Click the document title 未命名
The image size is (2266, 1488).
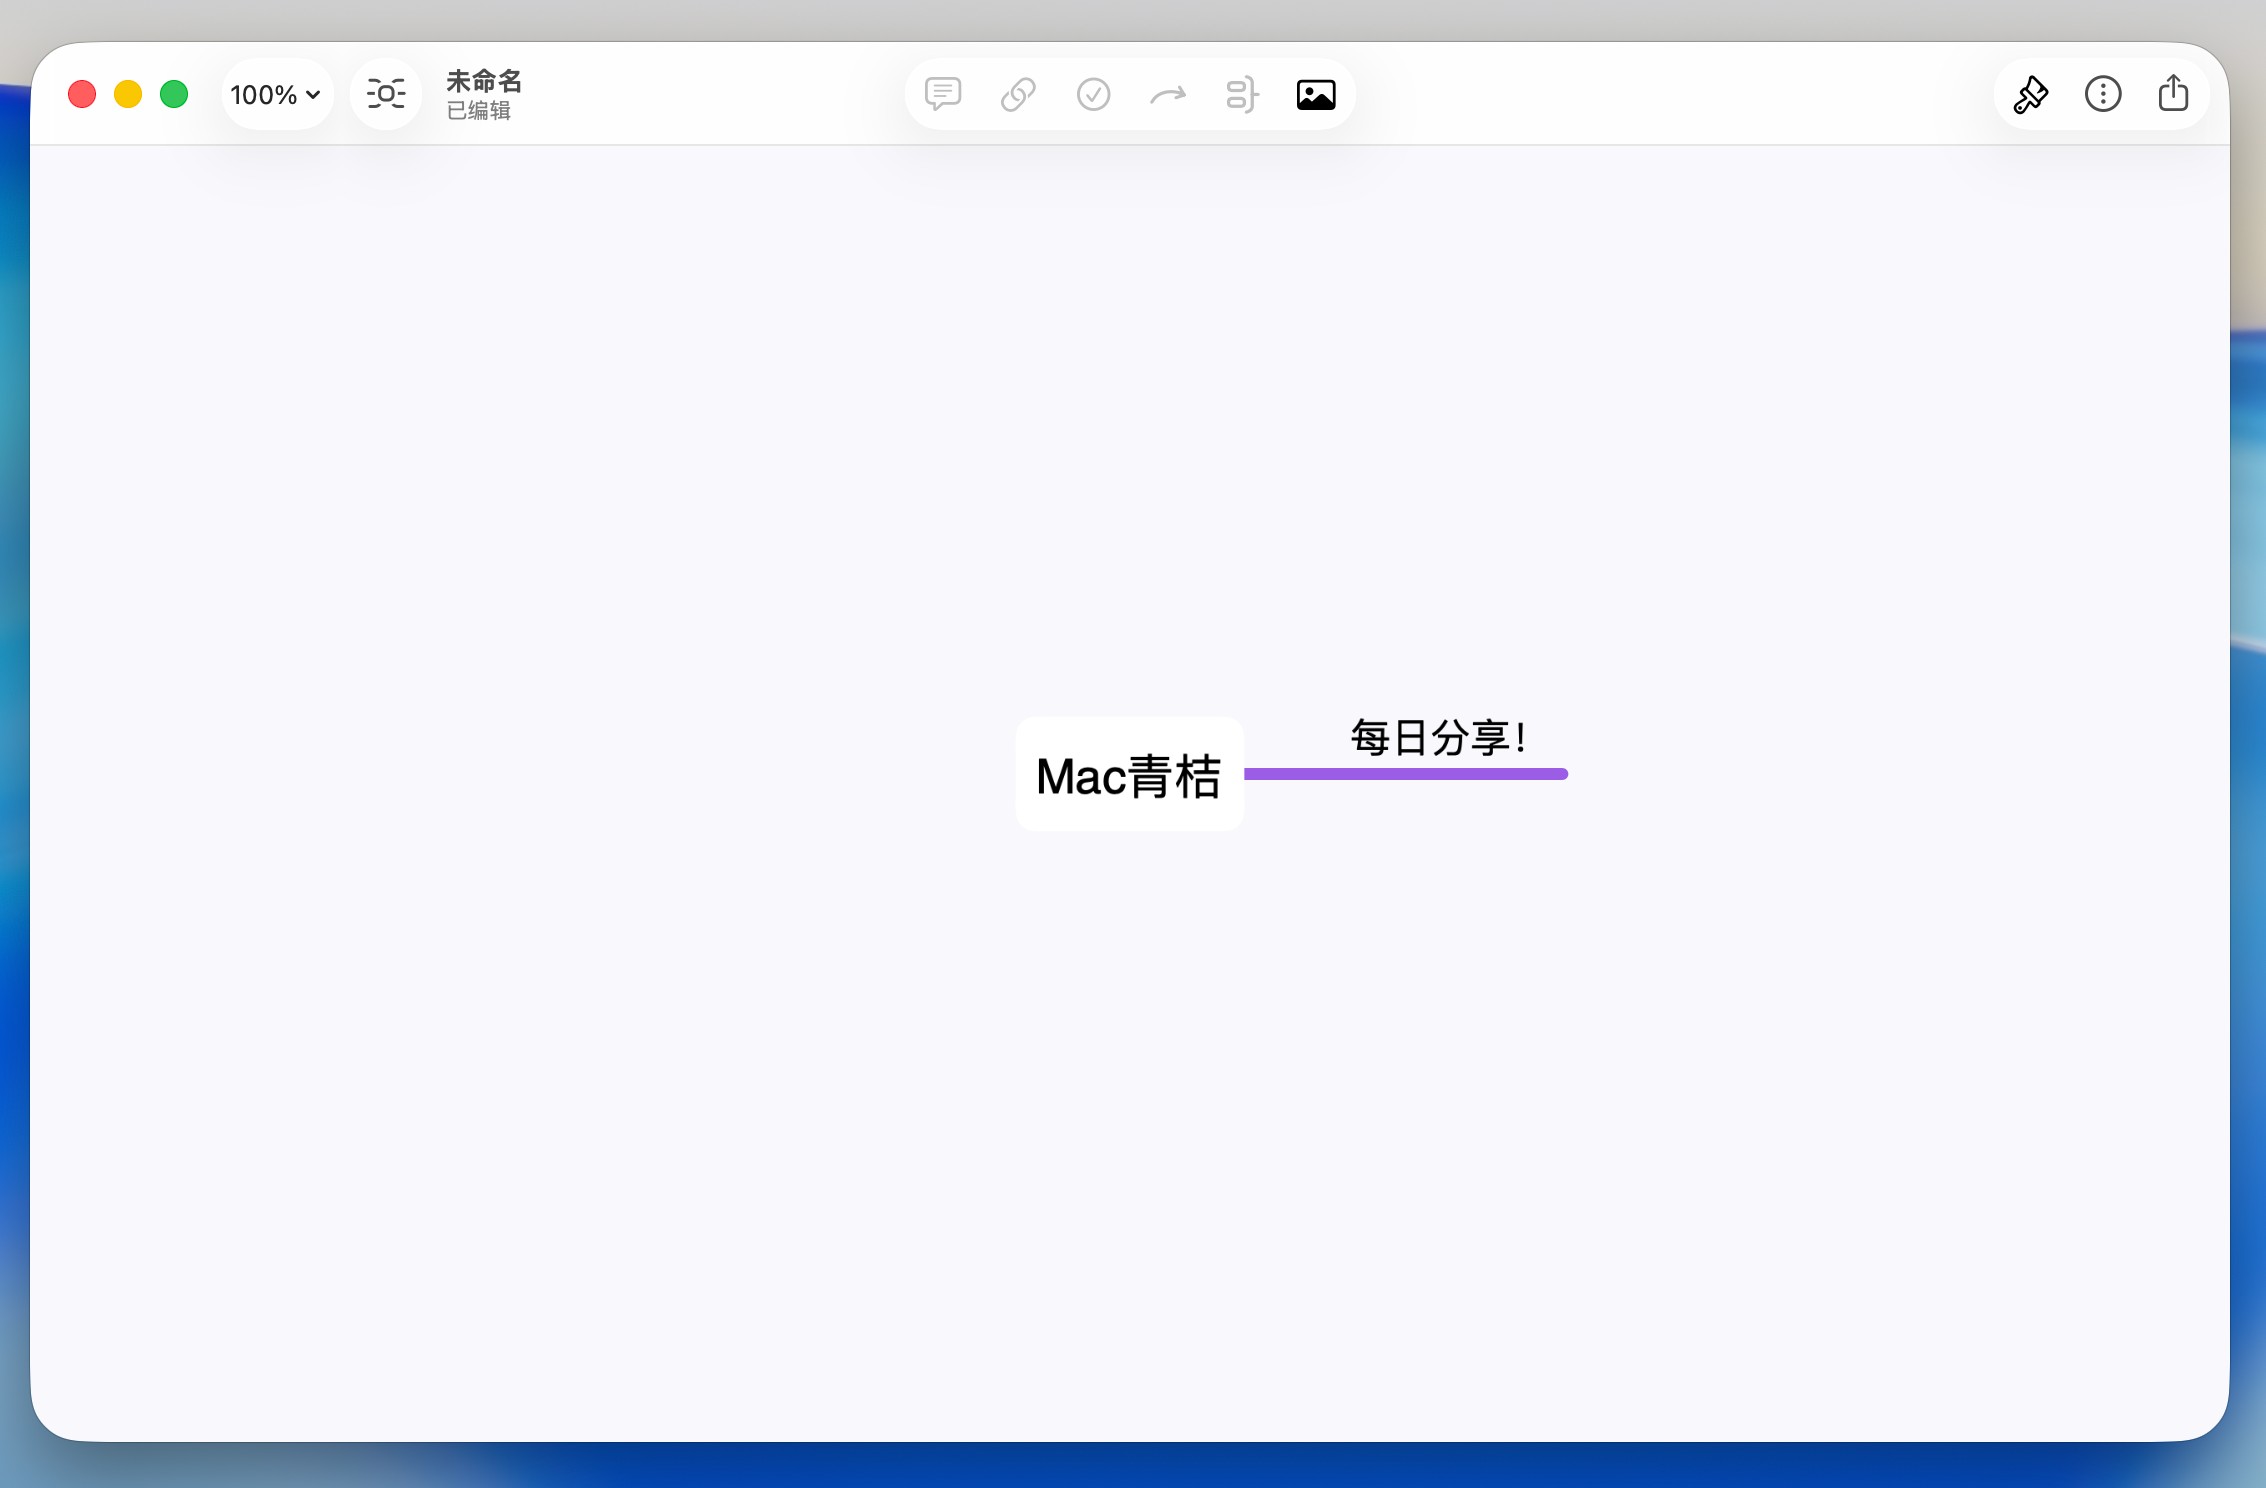click(x=484, y=80)
